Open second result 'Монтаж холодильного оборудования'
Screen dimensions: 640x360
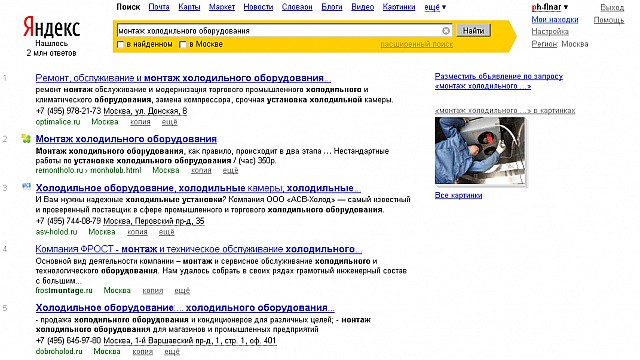[x=126, y=139]
